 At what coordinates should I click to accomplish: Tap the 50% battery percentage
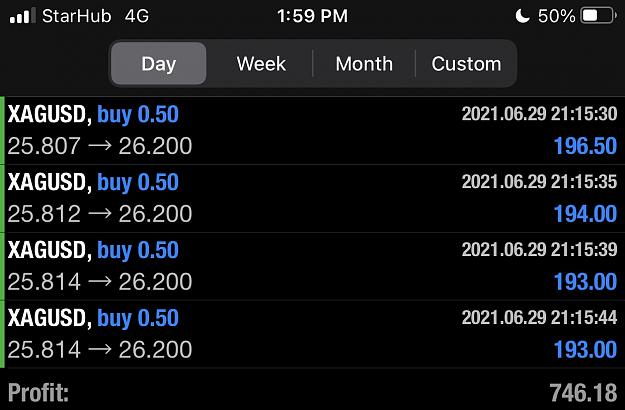click(x=556, y=16)
